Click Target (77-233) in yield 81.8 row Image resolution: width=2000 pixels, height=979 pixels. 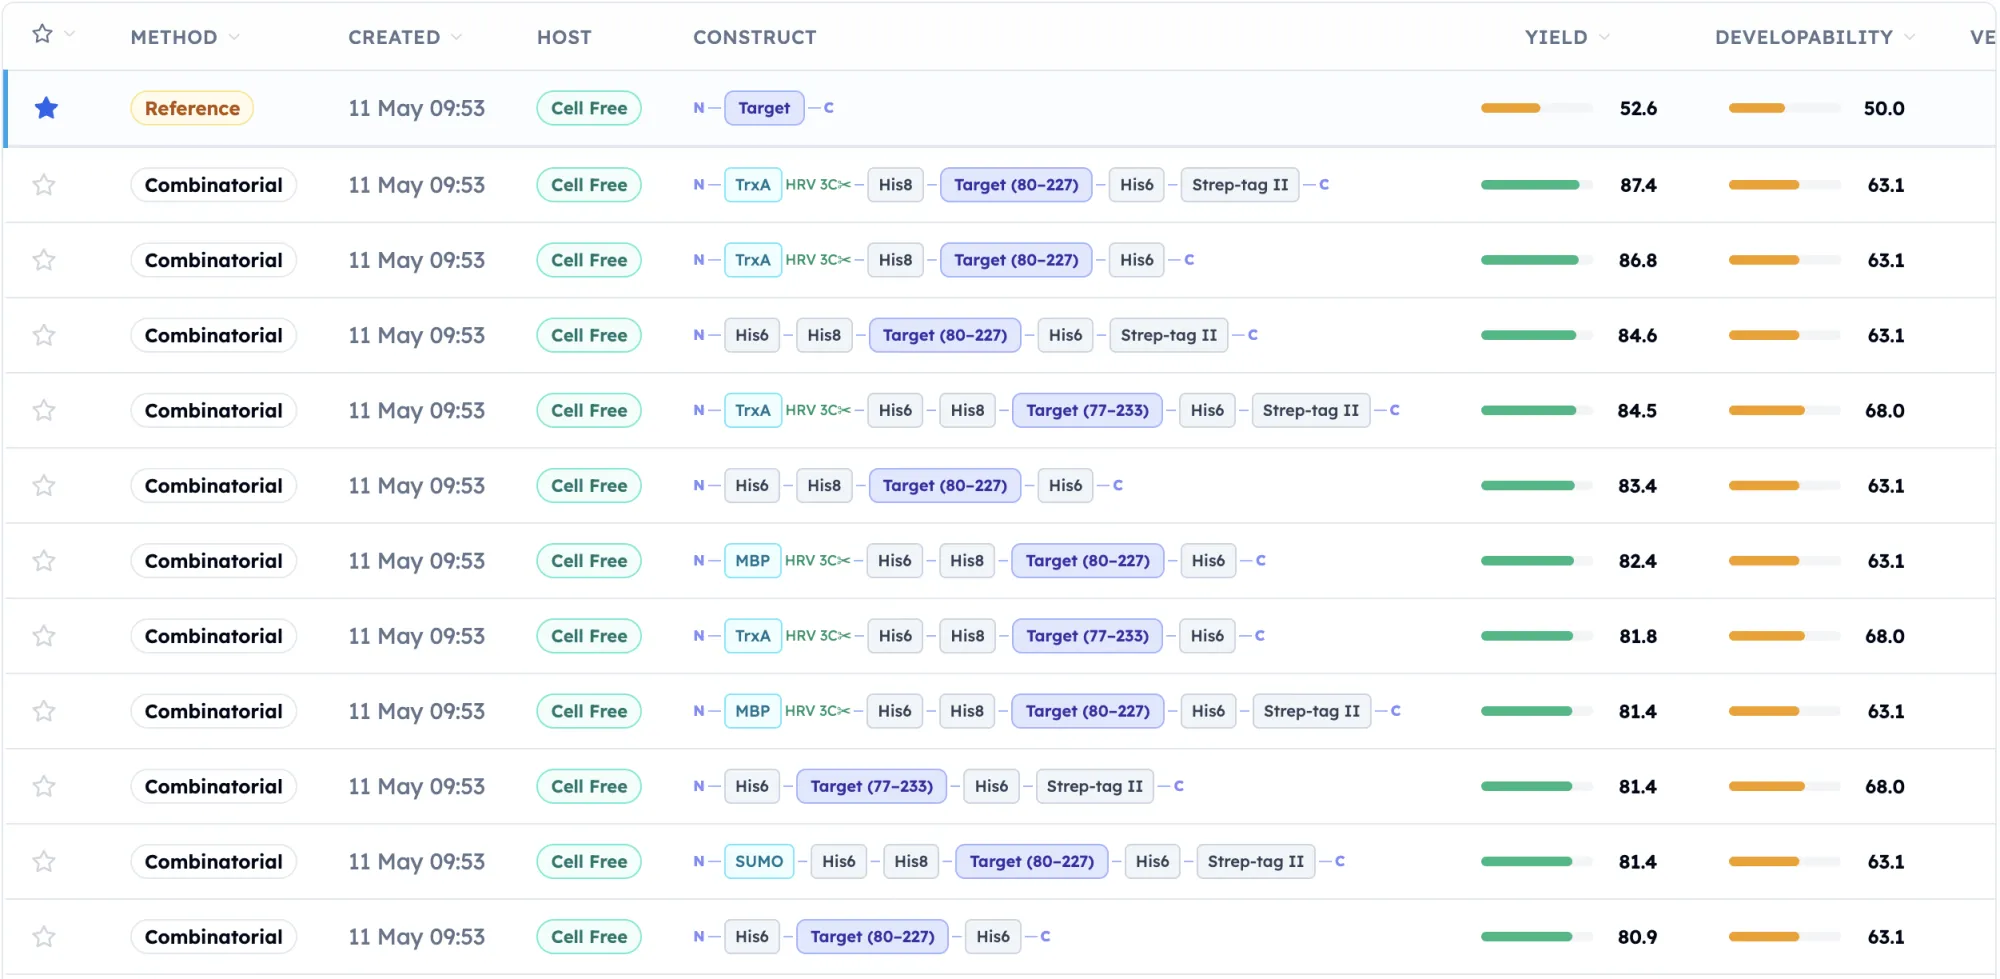[x=1087, y=636]
